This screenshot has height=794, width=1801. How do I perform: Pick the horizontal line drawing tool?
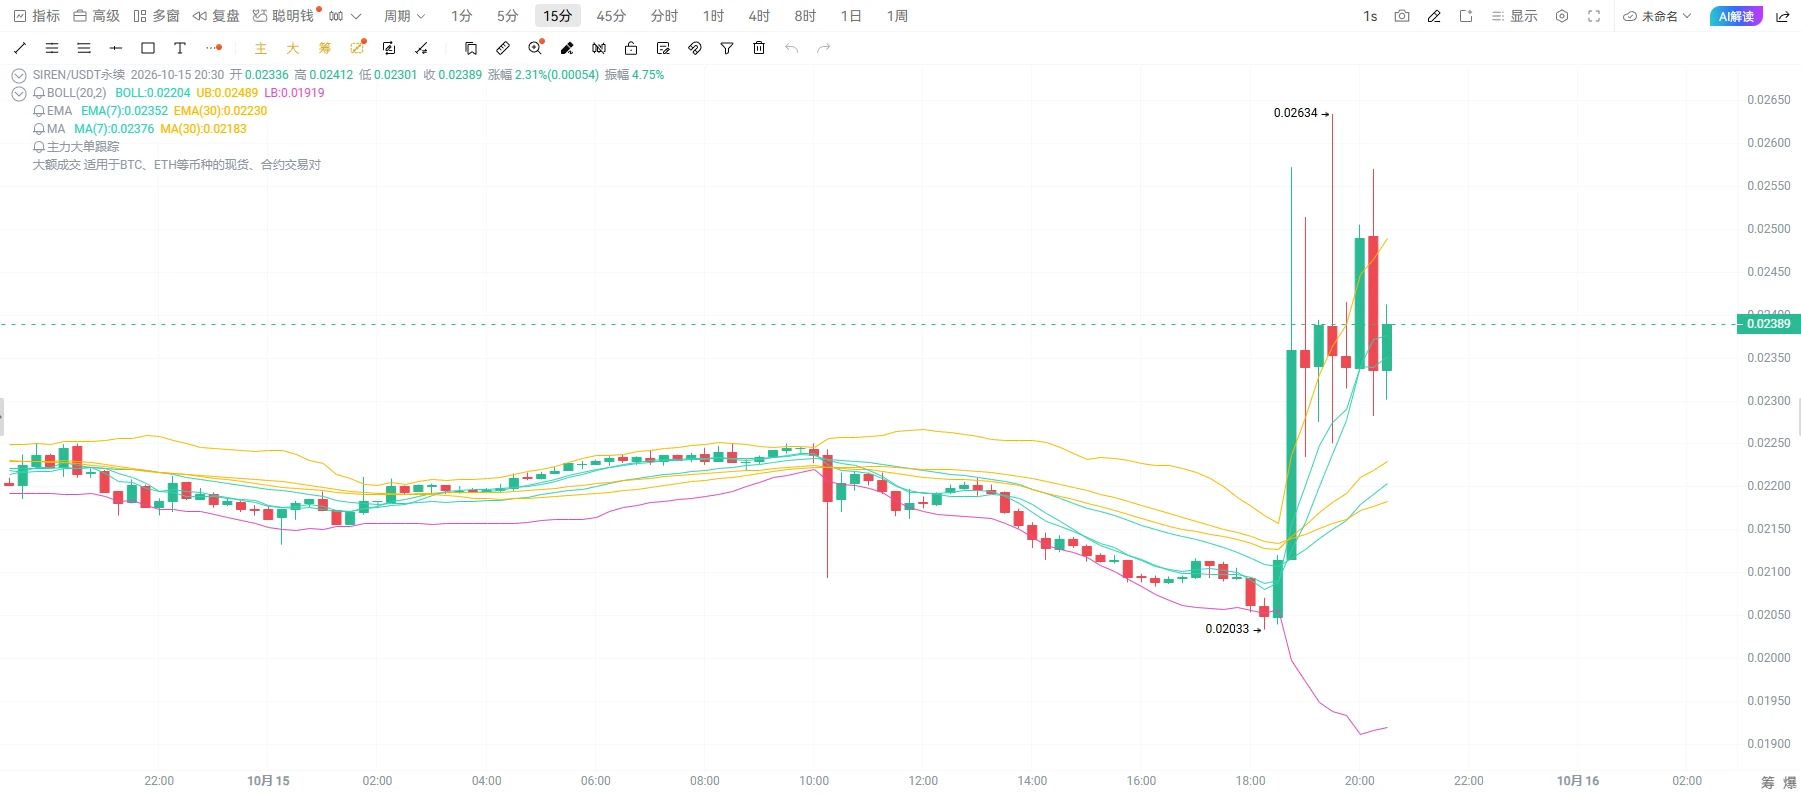pyautogui.click(x=116, y=48)
